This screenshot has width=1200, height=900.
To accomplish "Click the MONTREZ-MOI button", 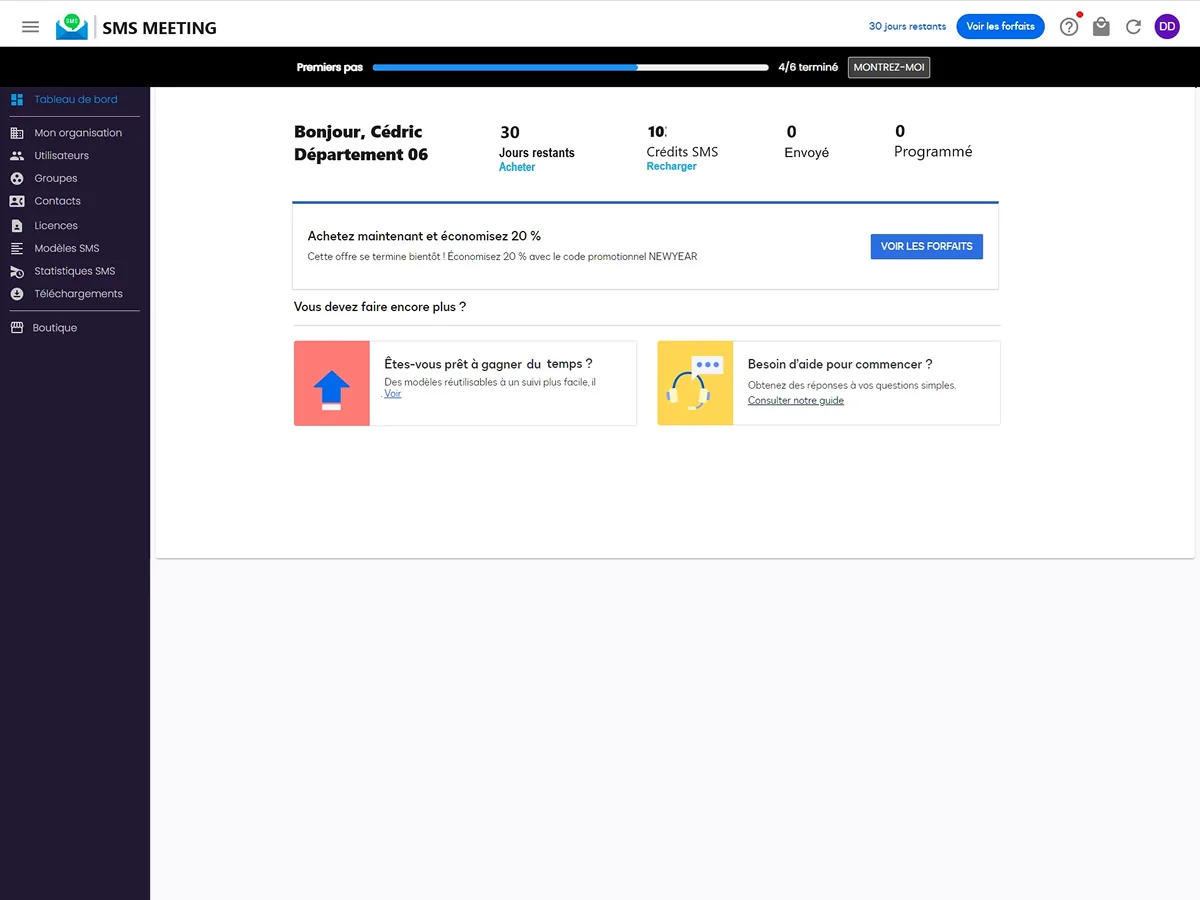I will pos(889,67).
